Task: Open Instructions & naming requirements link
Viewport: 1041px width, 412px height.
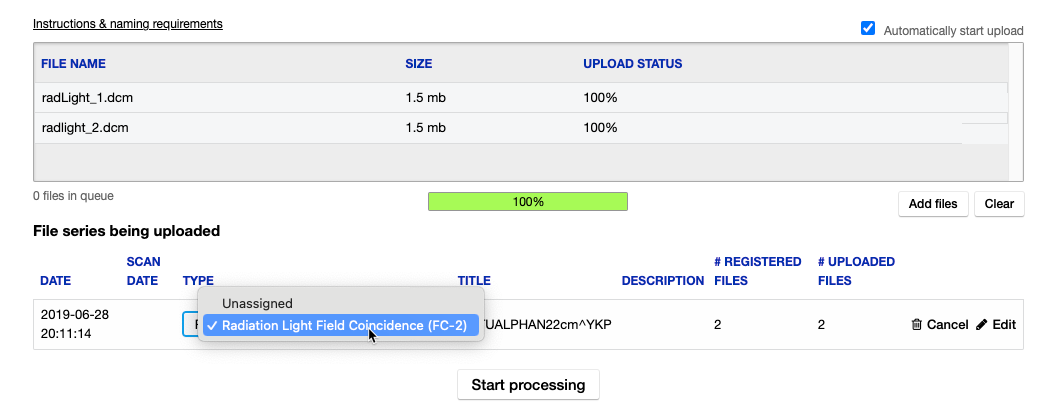Action: [128, 23]
